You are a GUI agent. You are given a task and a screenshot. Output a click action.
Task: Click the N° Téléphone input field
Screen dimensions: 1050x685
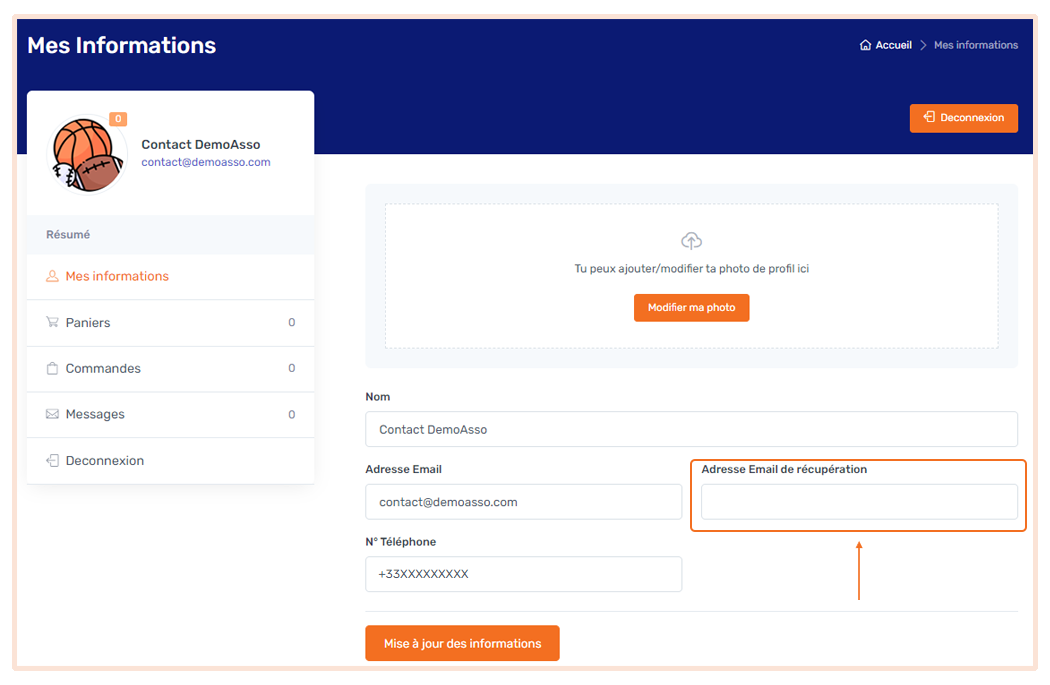point(523,574)
